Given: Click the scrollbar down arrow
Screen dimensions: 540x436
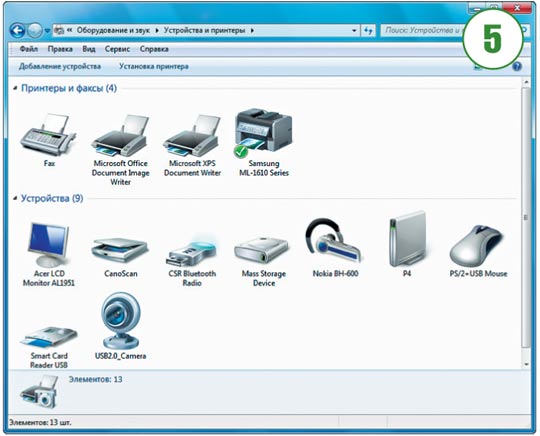Looking at the screenshot, I should pos(526,364).
